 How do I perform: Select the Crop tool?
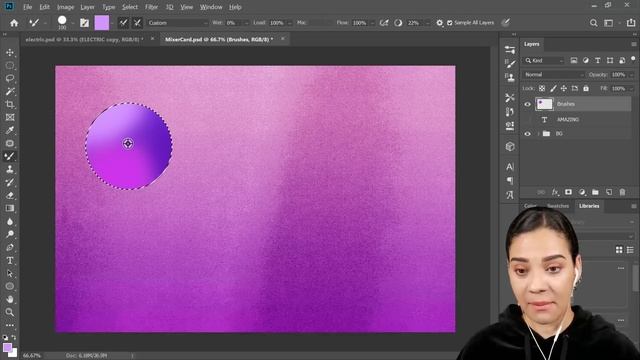(10, 104)
